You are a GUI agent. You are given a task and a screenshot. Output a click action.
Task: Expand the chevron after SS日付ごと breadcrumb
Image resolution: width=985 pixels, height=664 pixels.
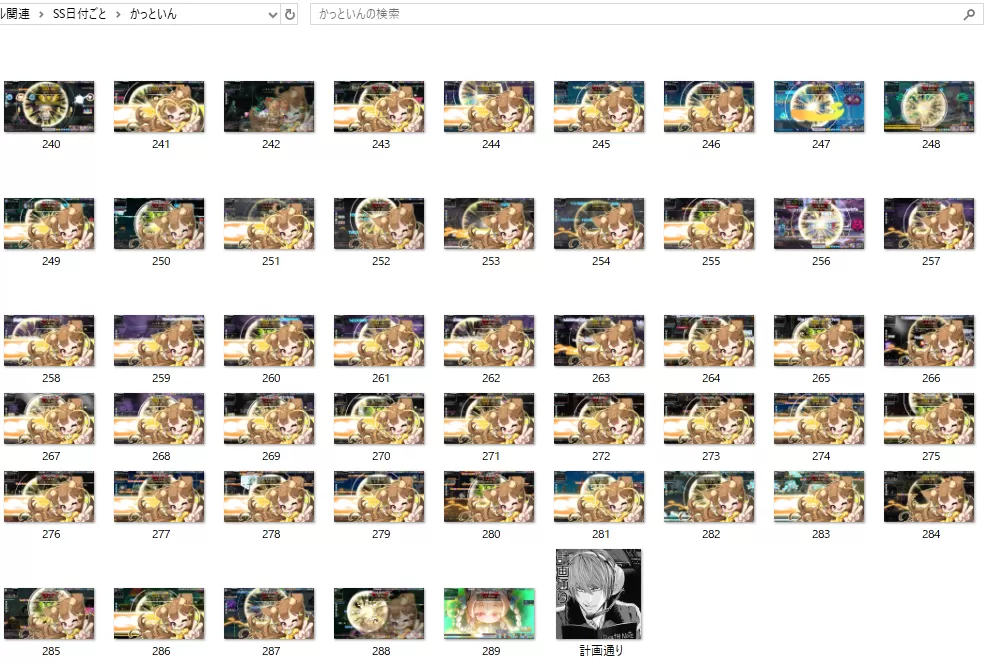pyautogui.click(x=118, y=14)
